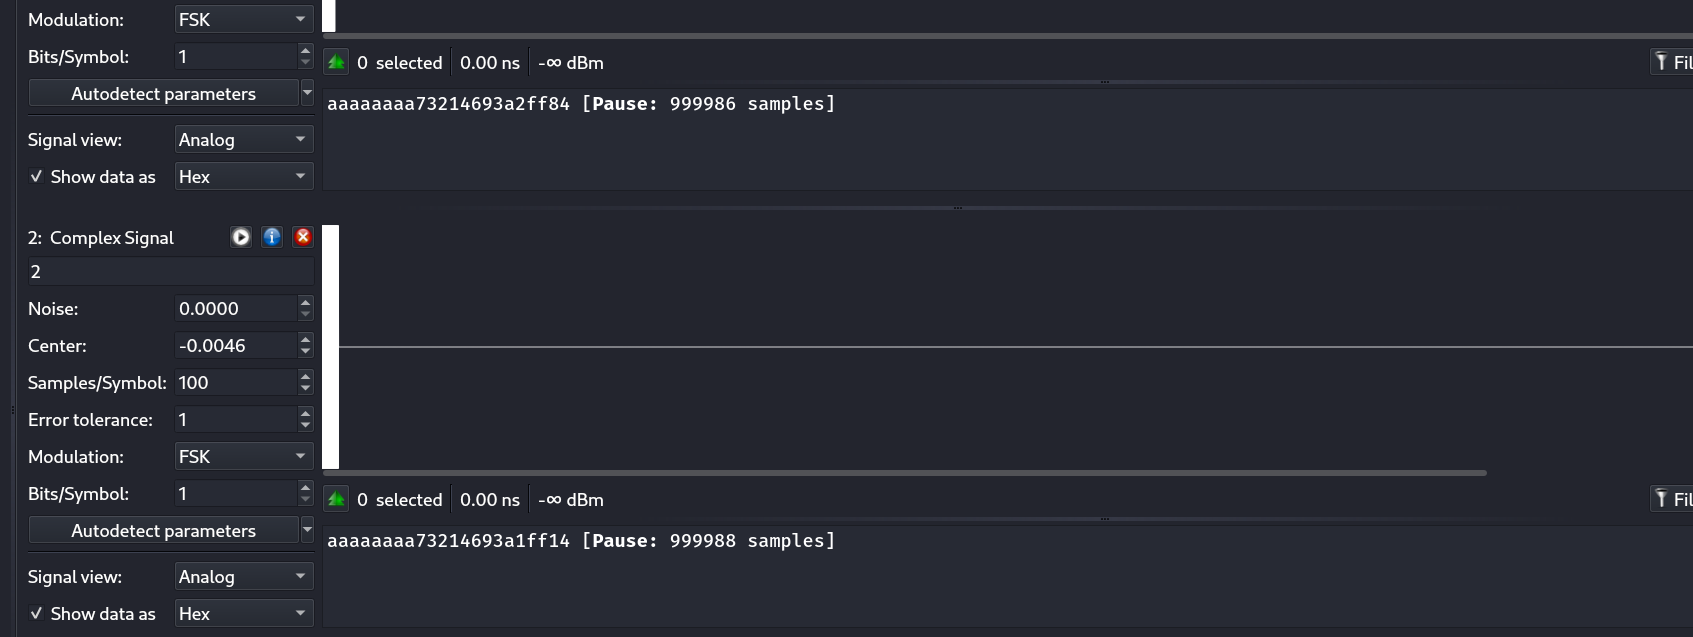
Task: Toggle lower 'Show data as' checkbox
Action: click(36, 613)
